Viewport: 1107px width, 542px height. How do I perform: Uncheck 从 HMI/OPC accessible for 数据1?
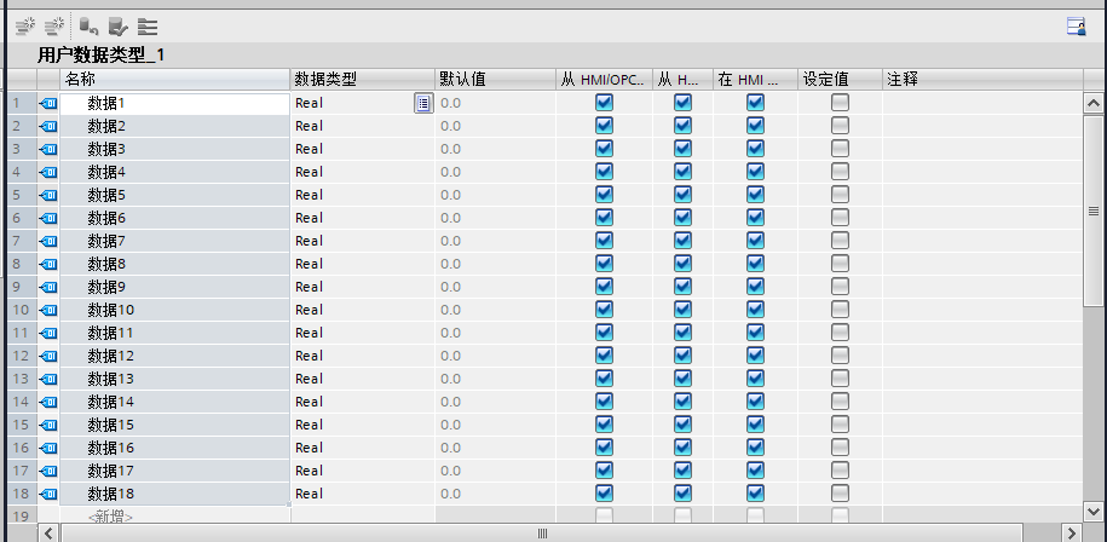tap(604, 103)
